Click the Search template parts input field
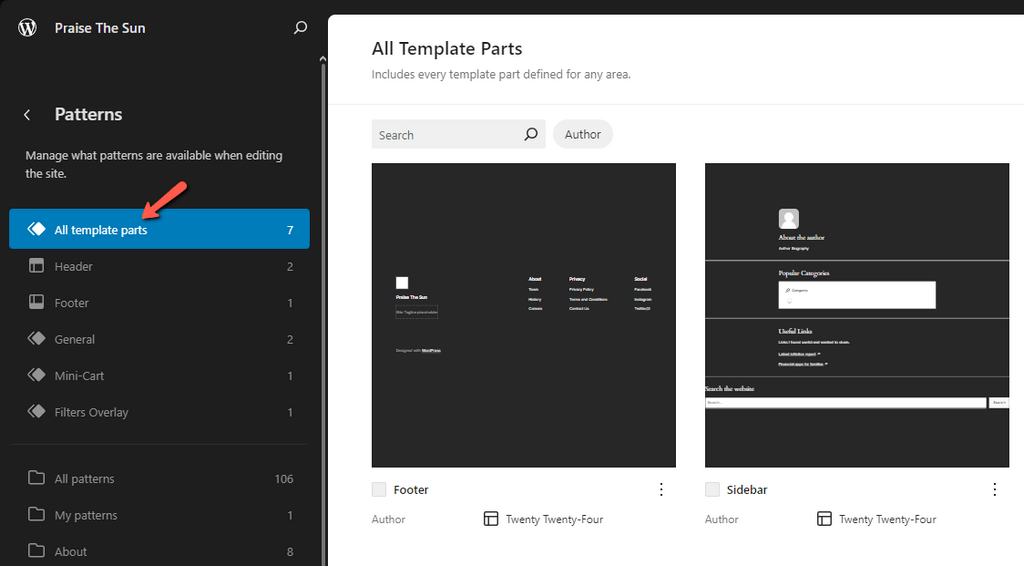This screenshot has width=1024, height=566. [x=445, y=135]
